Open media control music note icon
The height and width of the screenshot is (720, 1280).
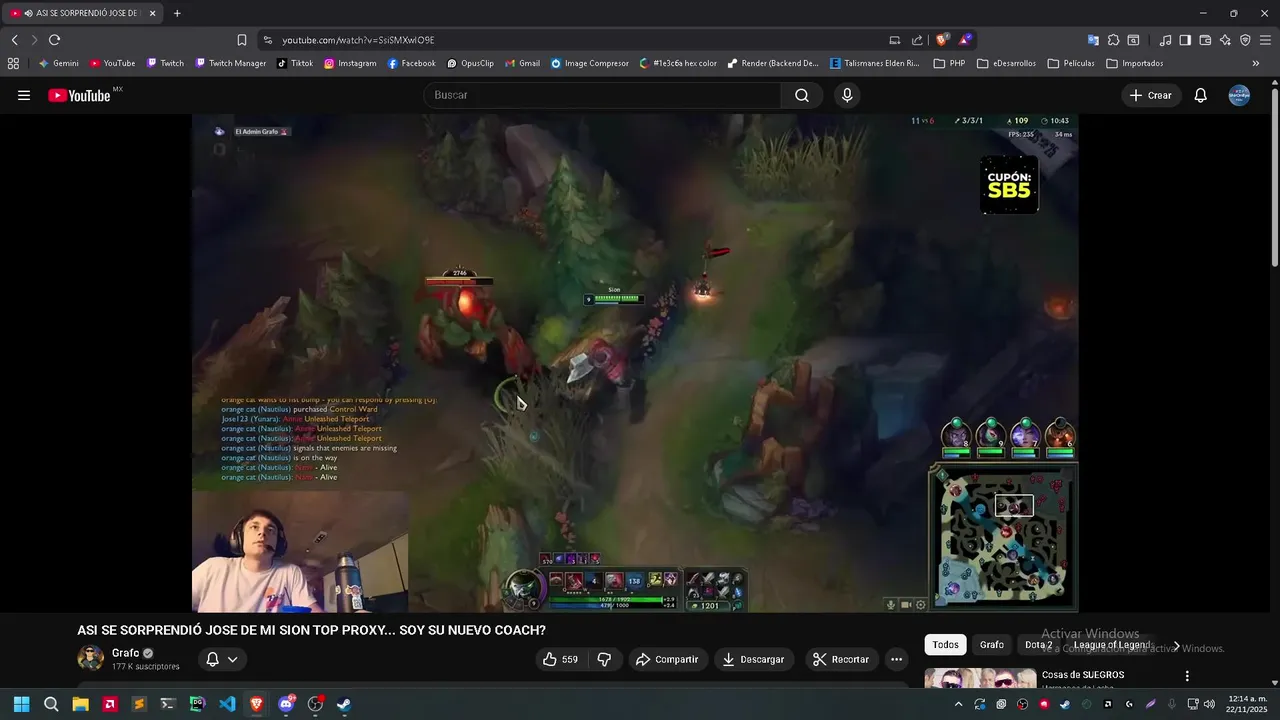pos(1165,40)
